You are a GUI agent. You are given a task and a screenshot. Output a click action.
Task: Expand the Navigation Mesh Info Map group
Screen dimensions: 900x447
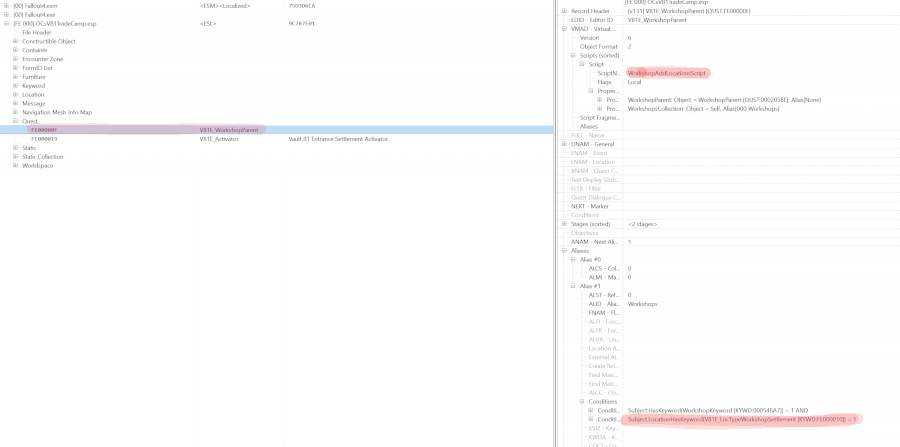coord(15,112)
